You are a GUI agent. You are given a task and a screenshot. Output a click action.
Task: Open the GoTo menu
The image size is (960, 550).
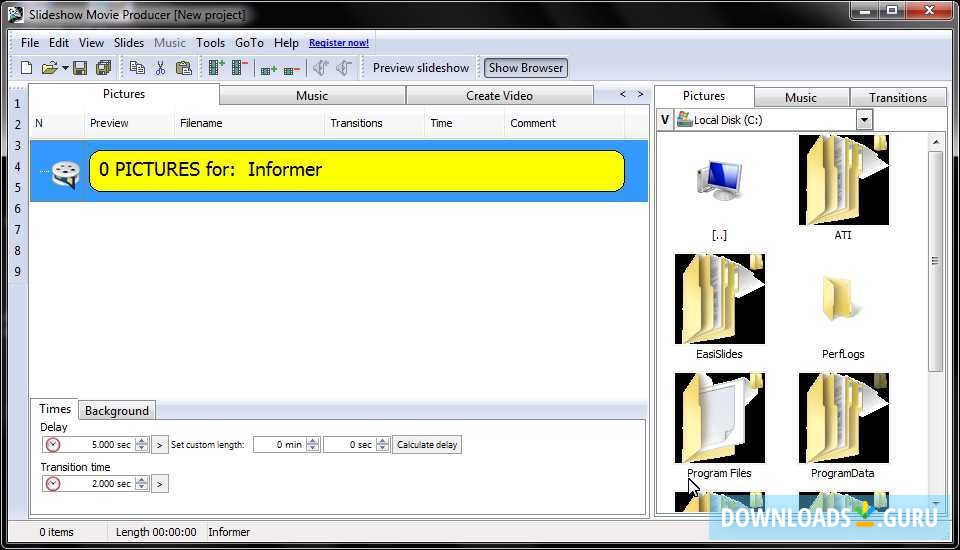tap(249, 43)
